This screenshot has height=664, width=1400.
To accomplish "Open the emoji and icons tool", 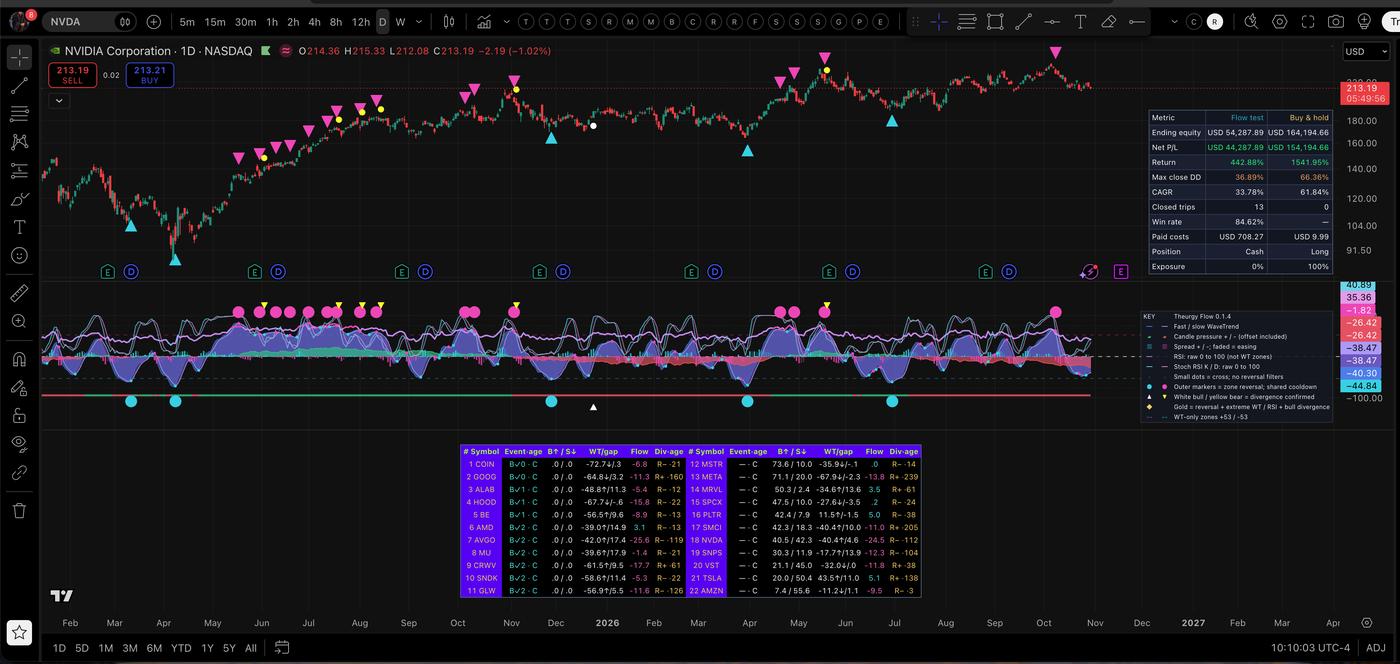I will (x=19, y=256).
